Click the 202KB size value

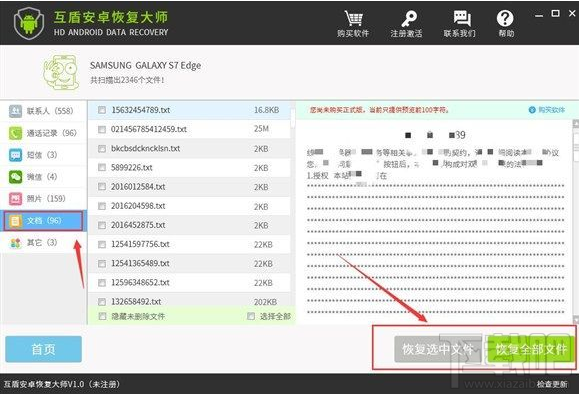coord(265,302)
